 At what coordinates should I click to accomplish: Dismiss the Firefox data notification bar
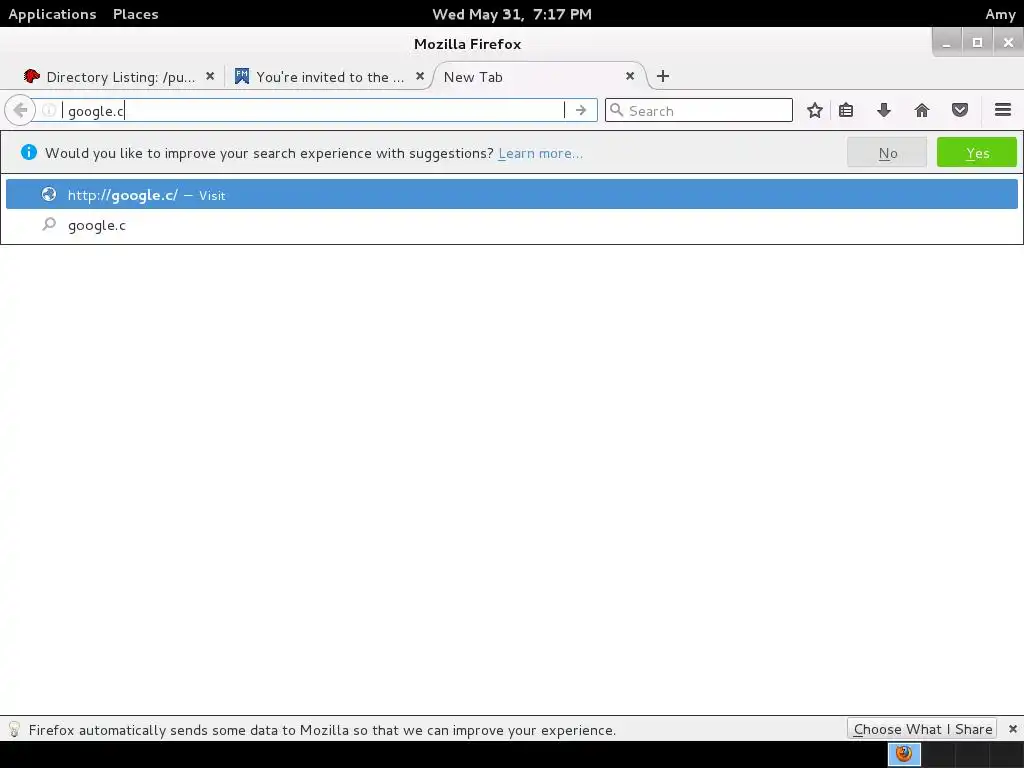(1012, 729)
